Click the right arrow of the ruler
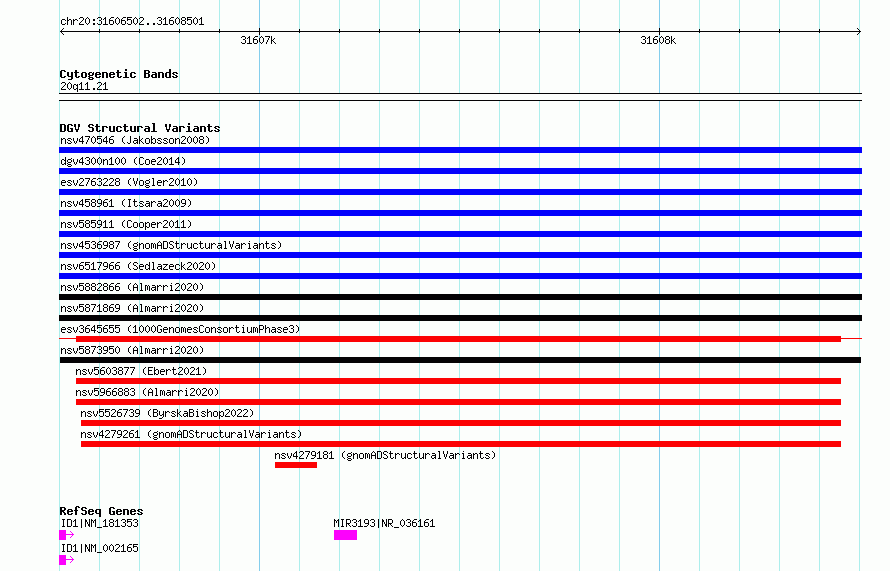Screen dimensions: 890x571 [859, 32]
